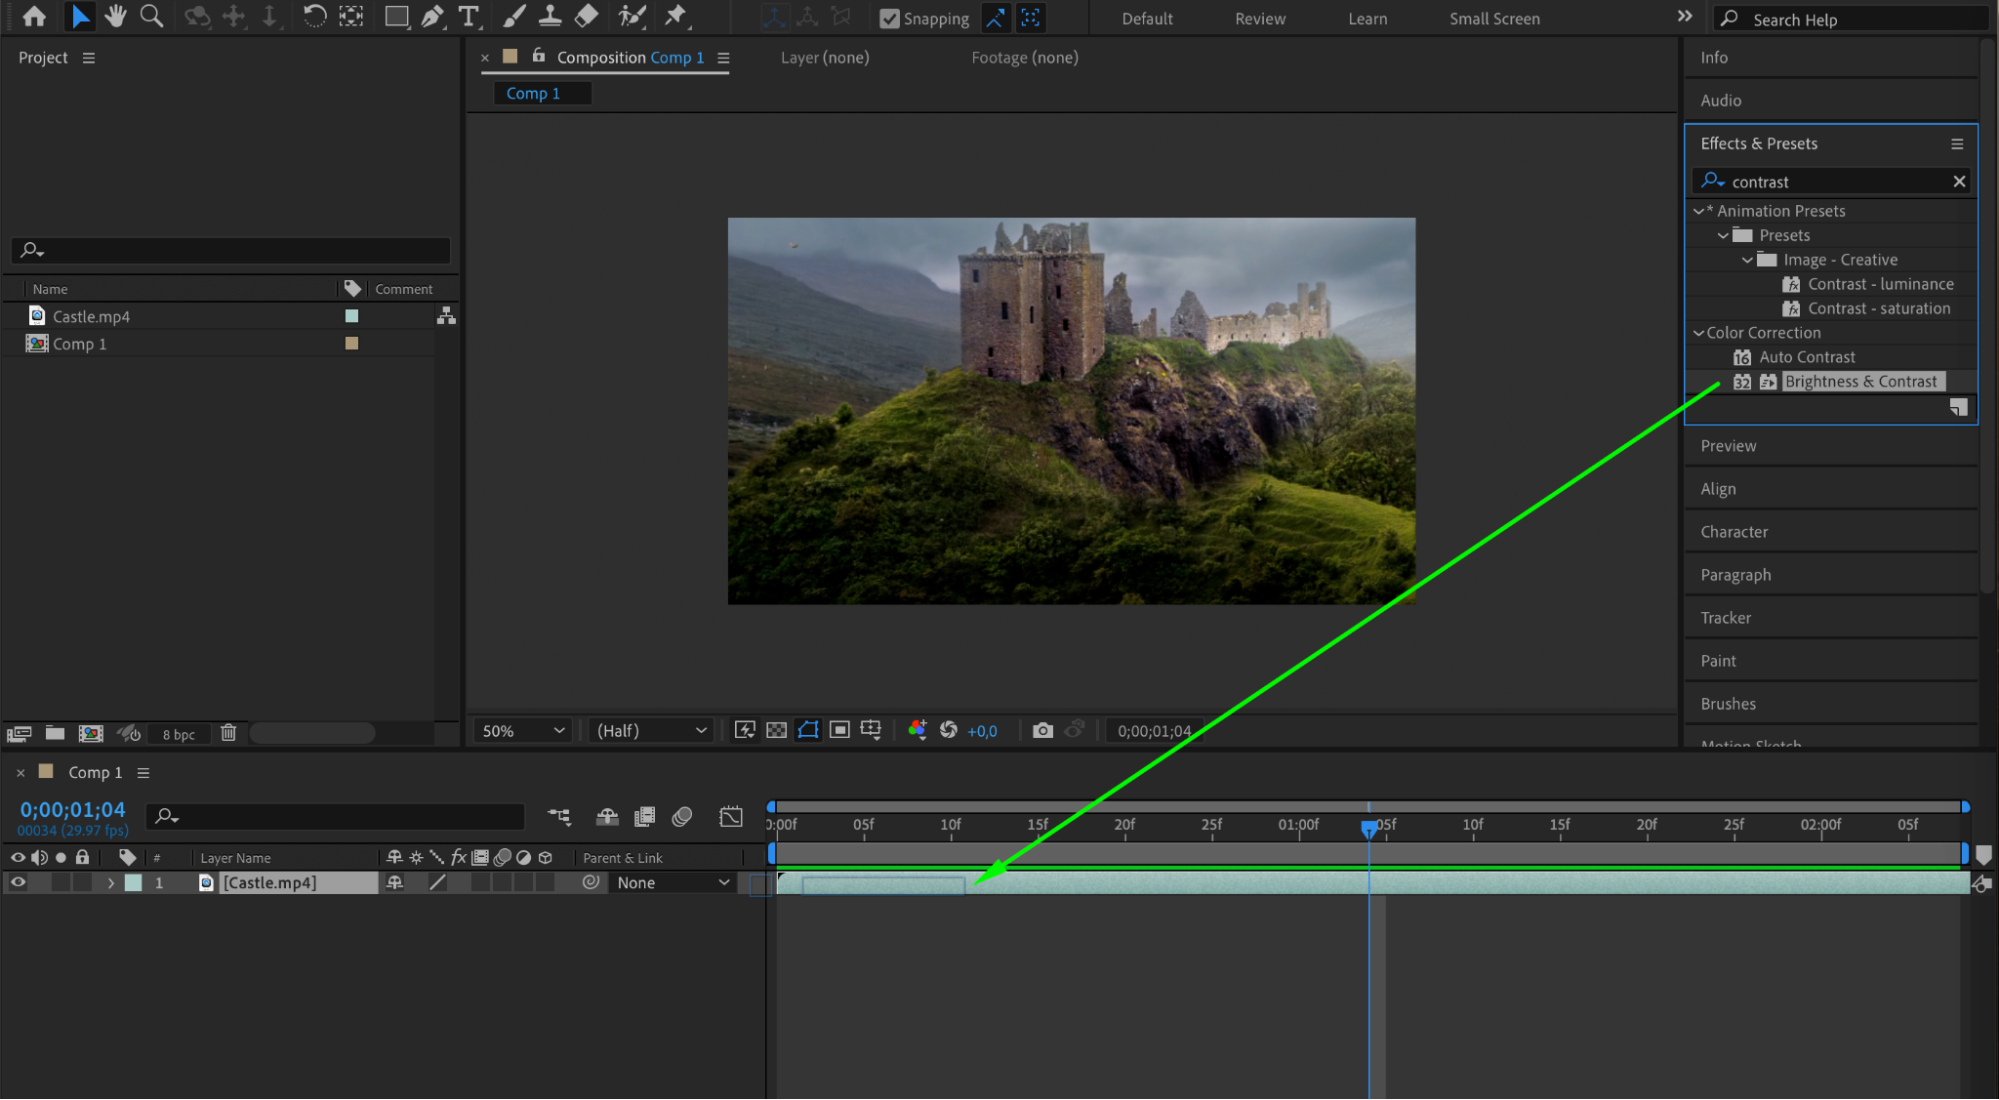Choose the Pen tool

pyautogui.click(x=433, y=16)
